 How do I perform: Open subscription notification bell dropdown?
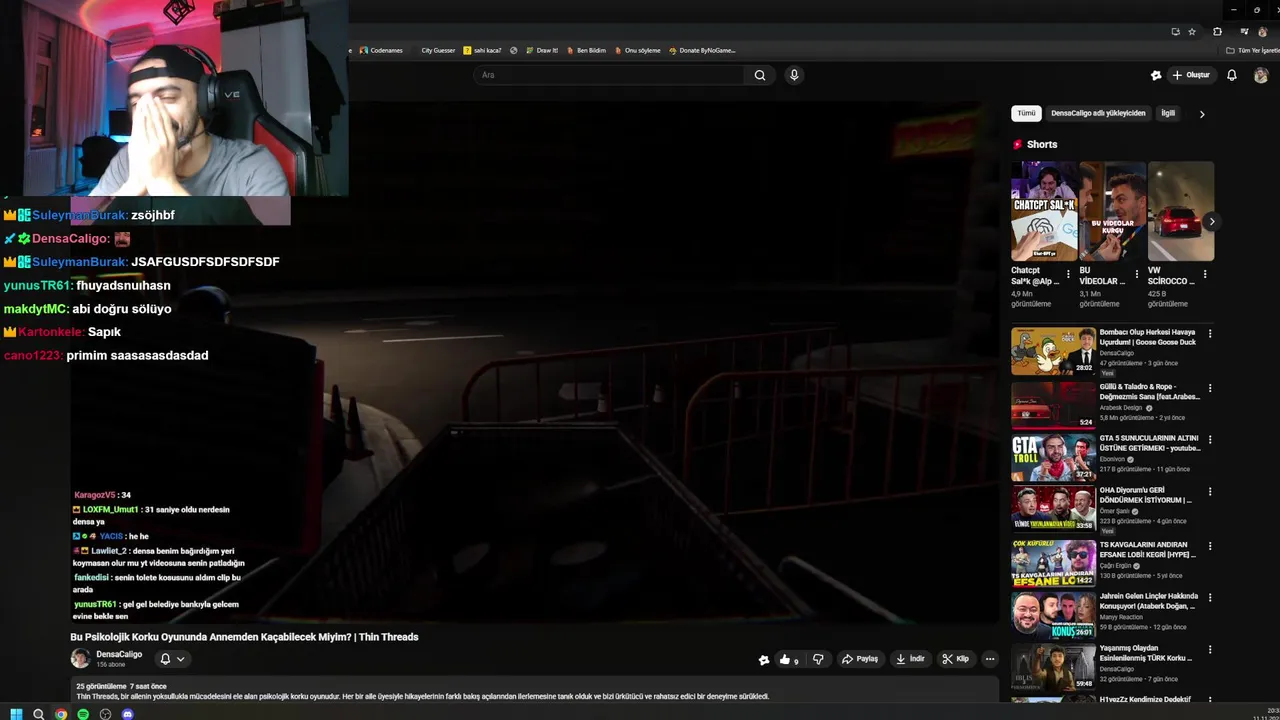(172, 659)
